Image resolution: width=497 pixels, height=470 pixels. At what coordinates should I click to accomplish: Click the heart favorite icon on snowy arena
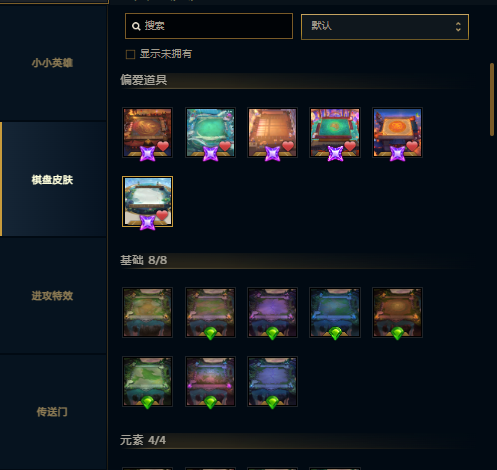(x=162, y=215)
